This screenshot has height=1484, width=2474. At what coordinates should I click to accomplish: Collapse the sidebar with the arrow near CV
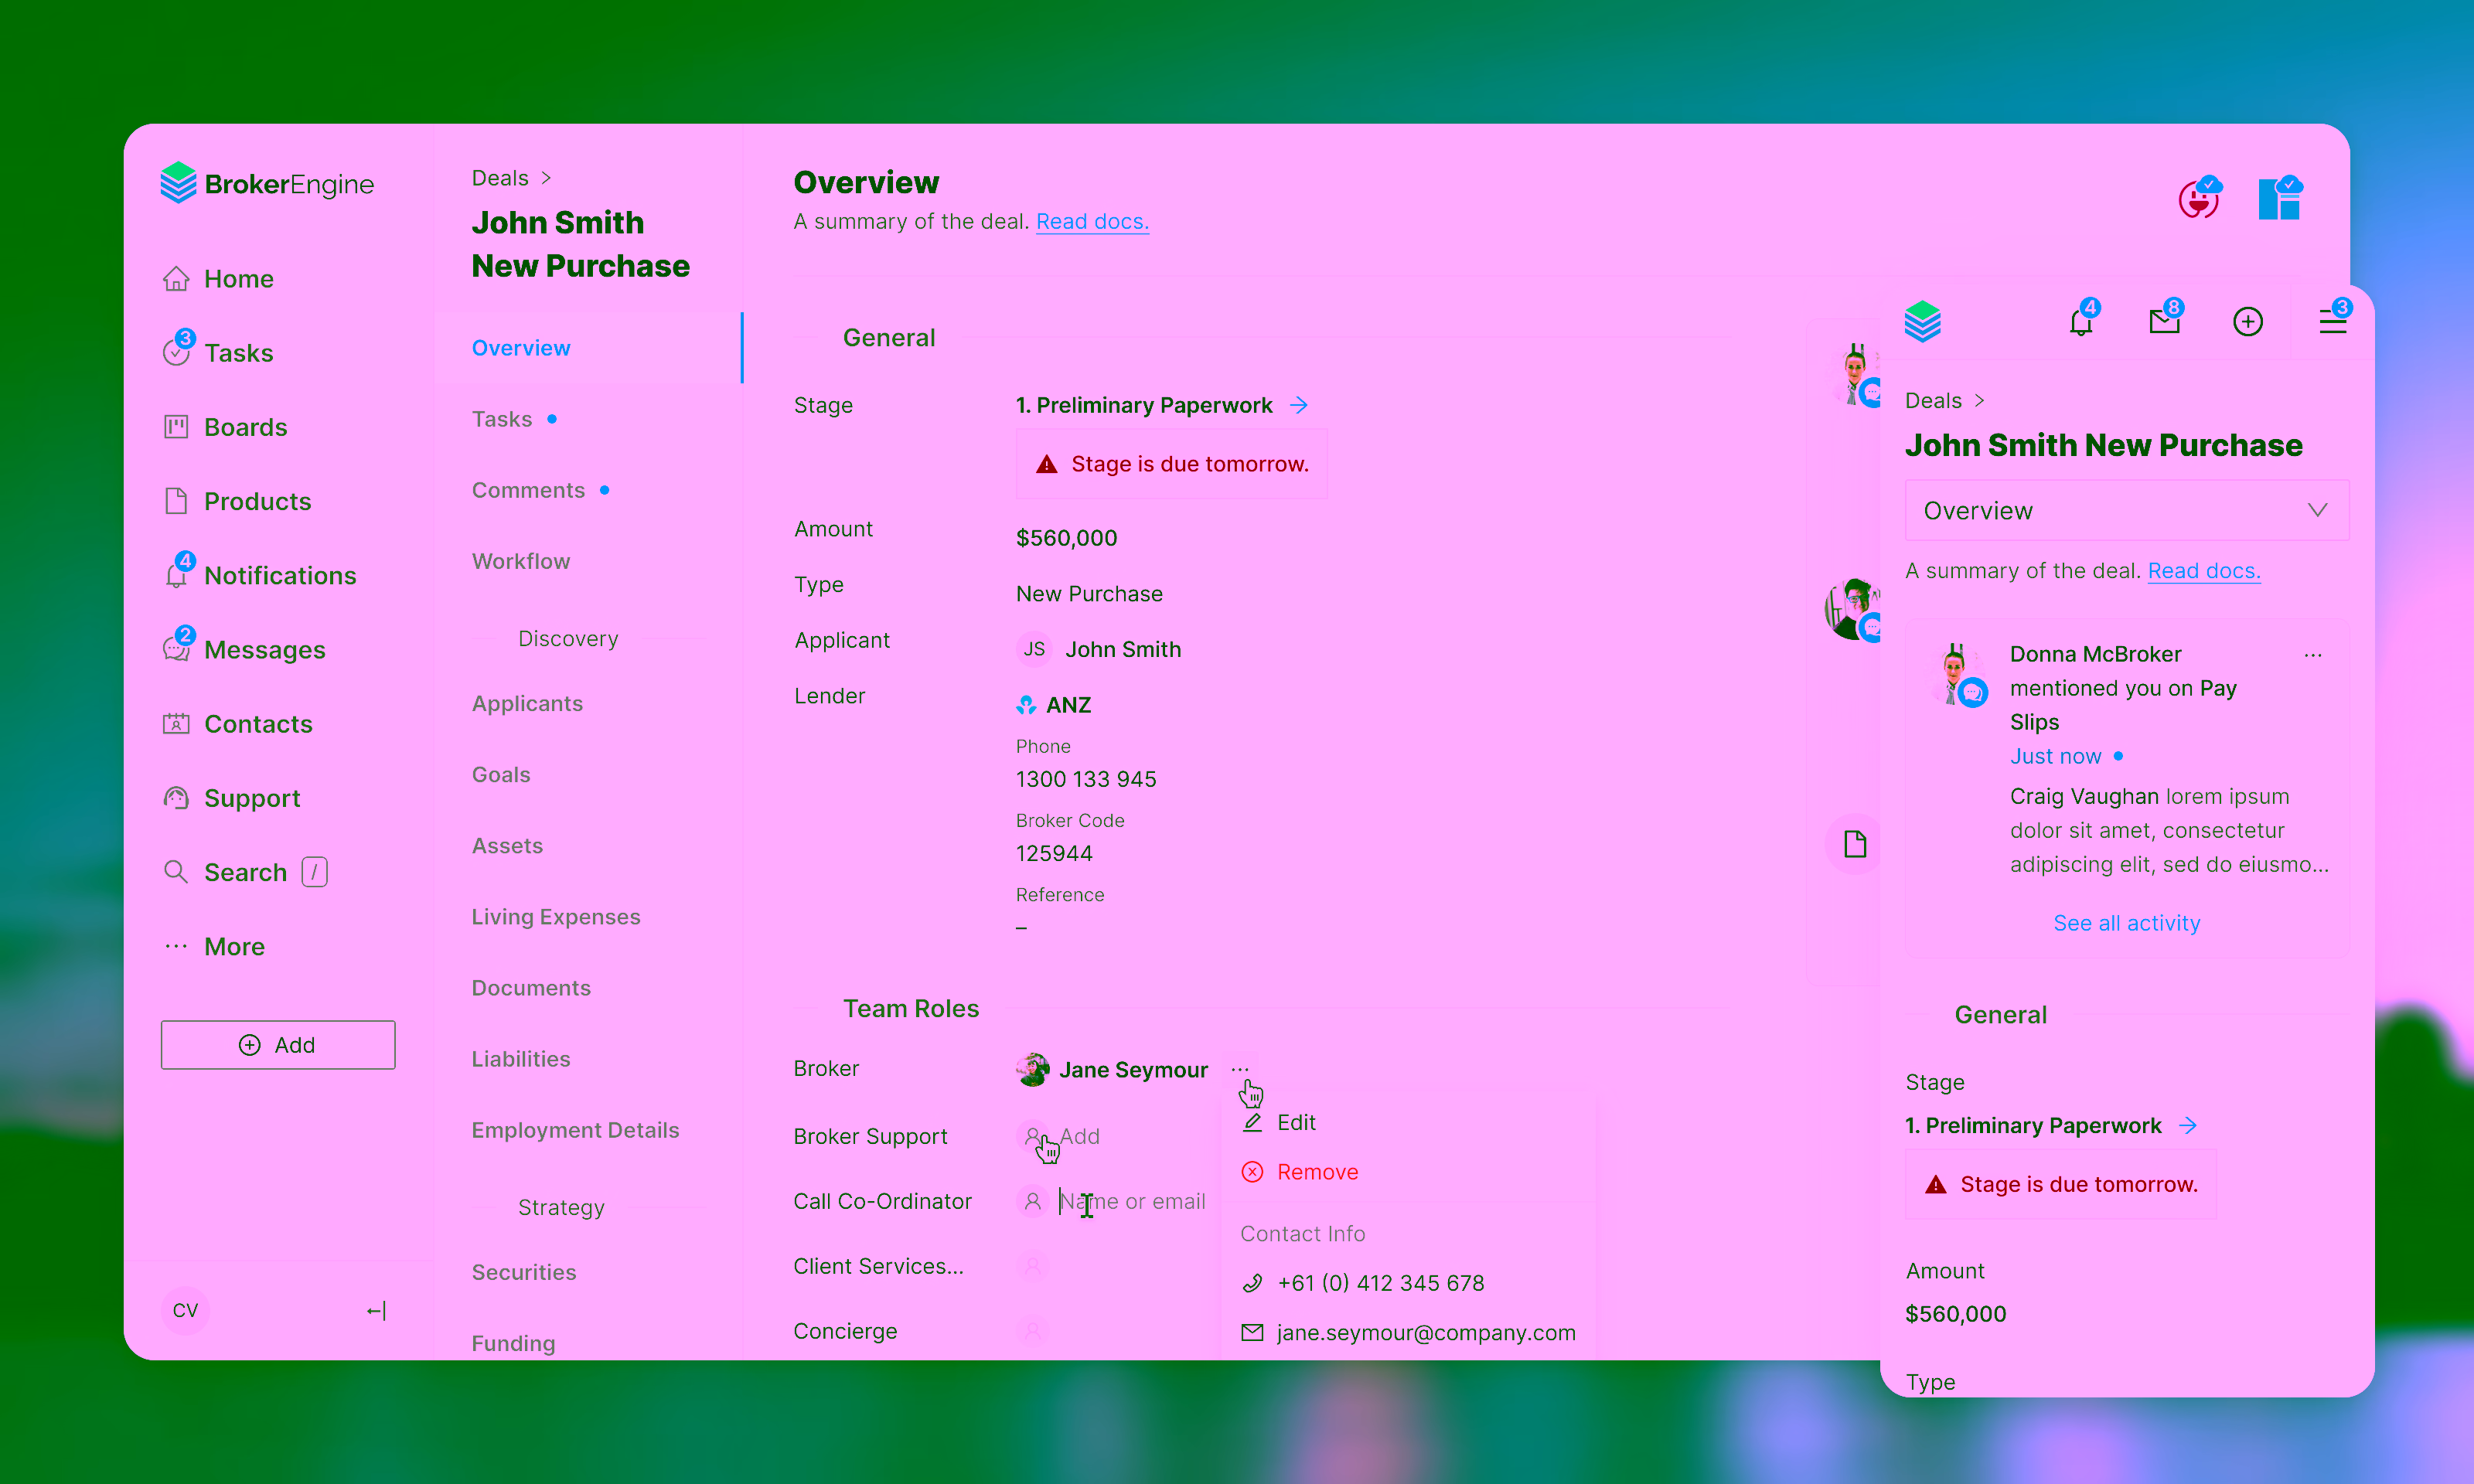click(x=375, y=1310)
